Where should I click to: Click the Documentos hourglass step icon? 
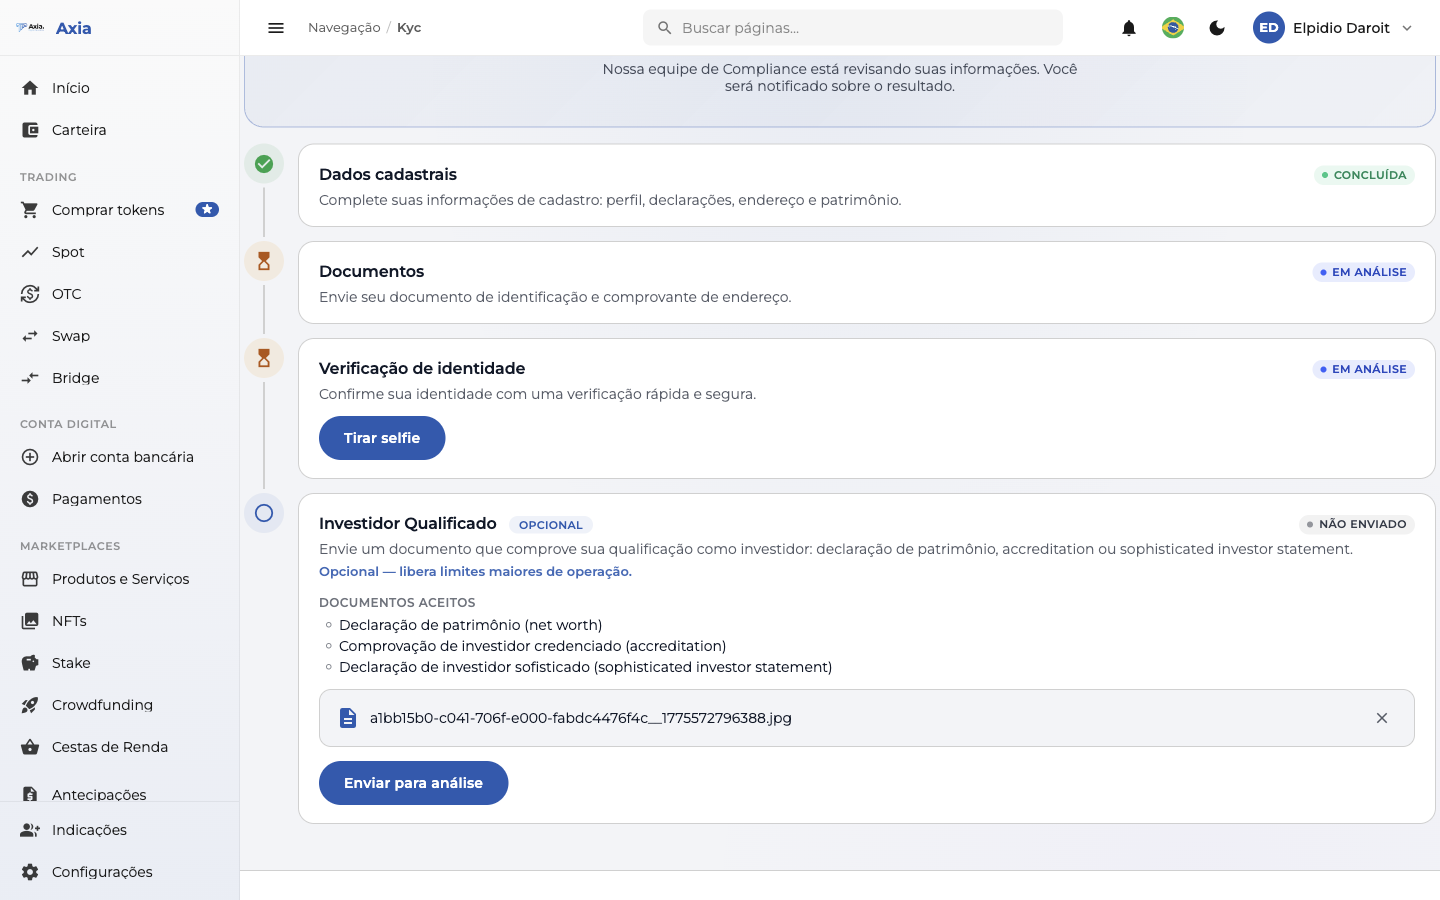264,261
